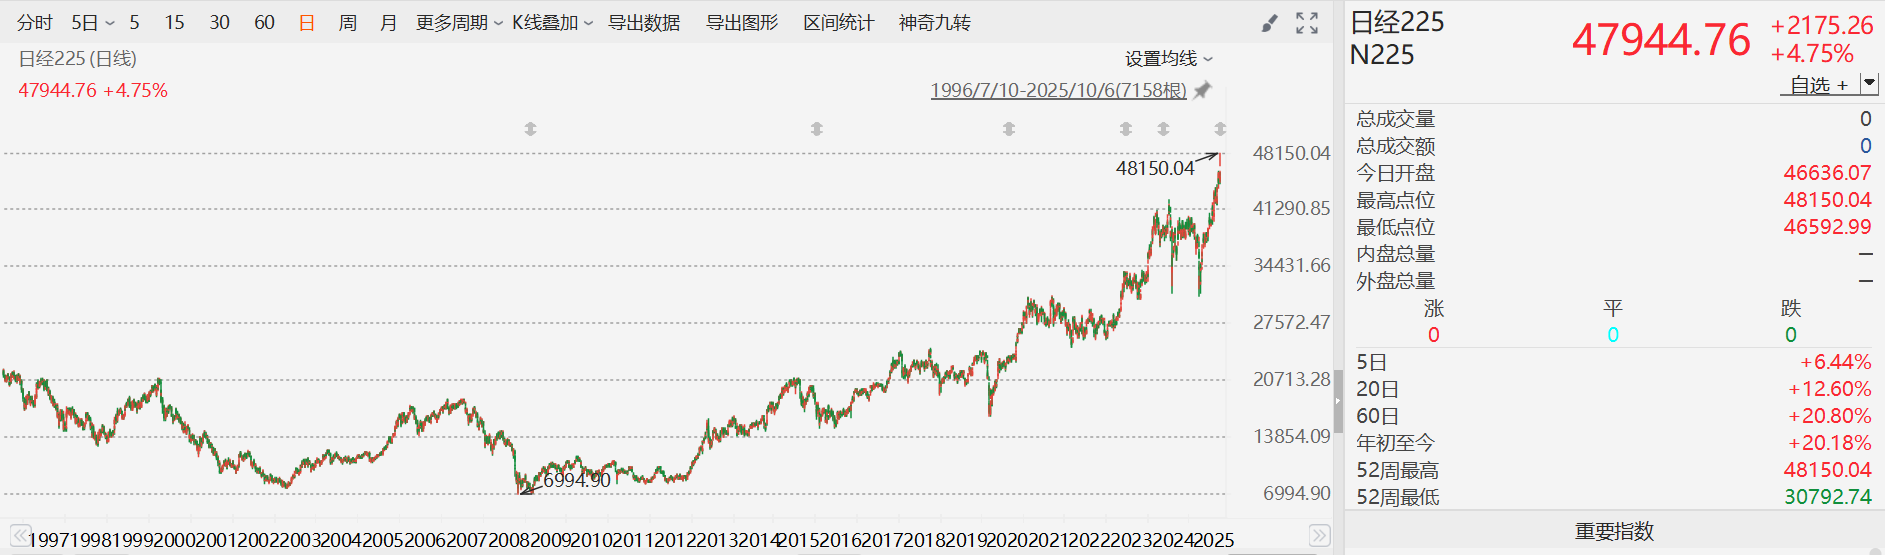Viewport: 1885px width, 555px height.
Task: Open the drawing pen tool
Action: pos(1270,23)
